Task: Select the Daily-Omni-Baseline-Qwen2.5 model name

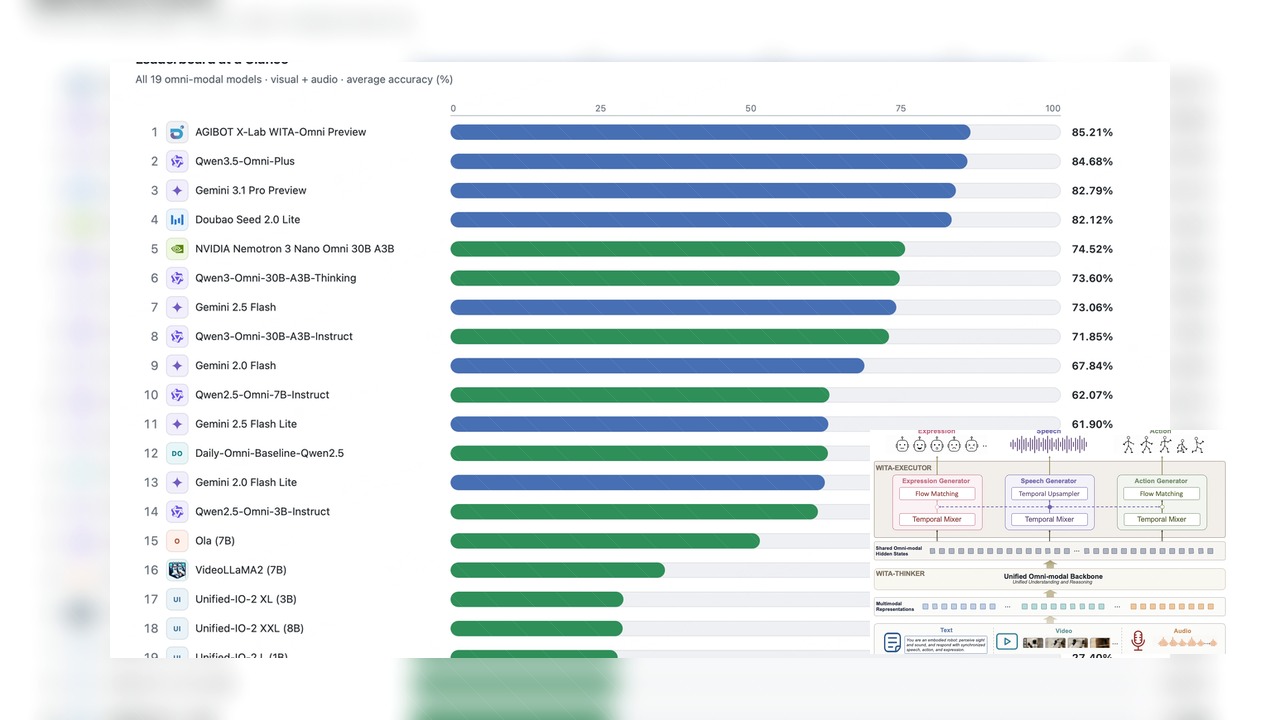Action: [269, 453]
